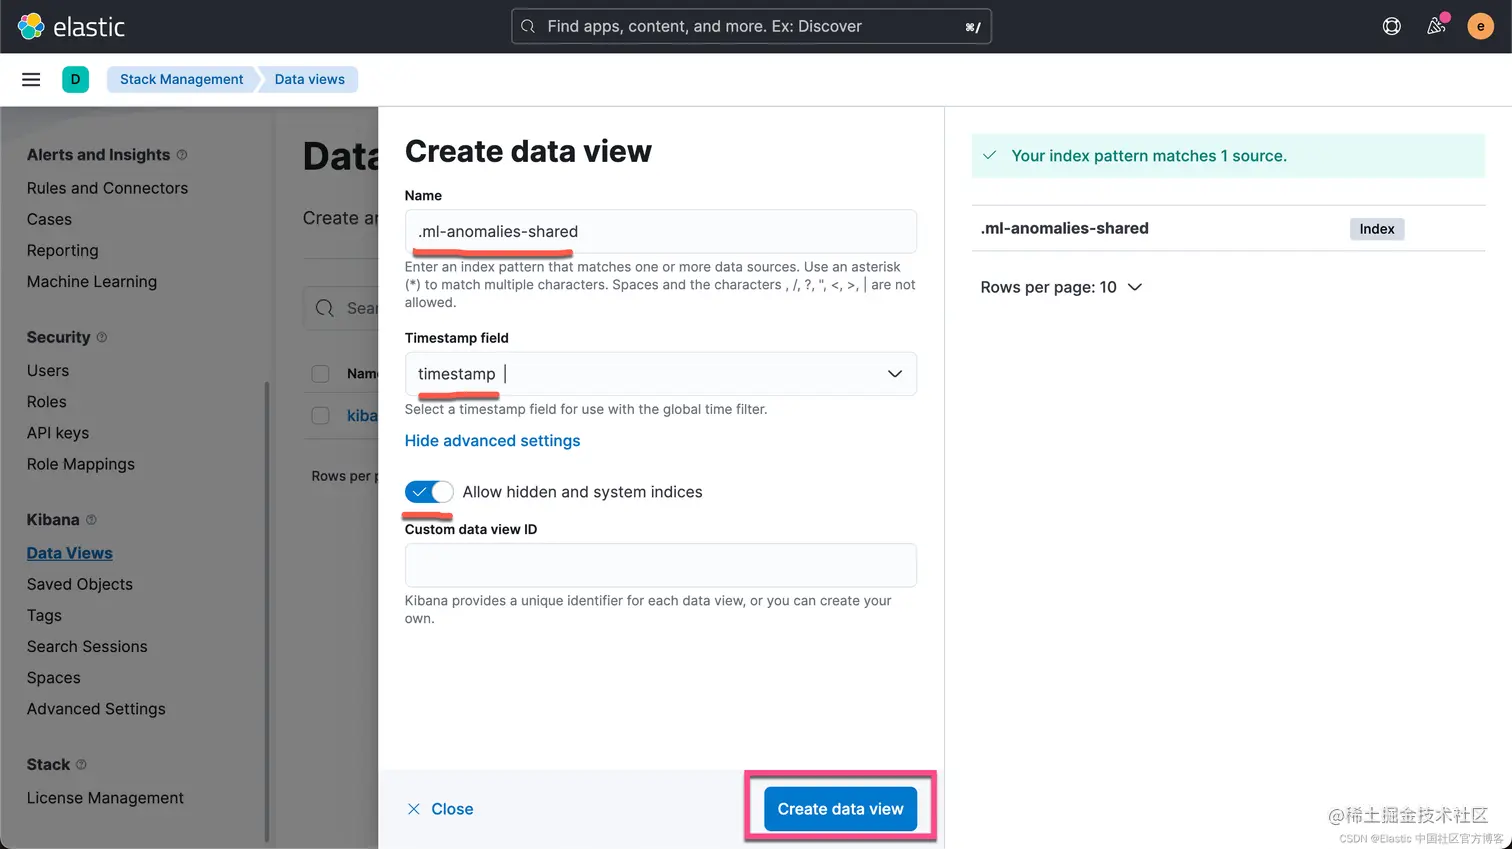The height and width of the screenshot is (849, 1512).
Task: Click the .ml-anomalies-shared matched source row
Action: tap(1228, 228)
